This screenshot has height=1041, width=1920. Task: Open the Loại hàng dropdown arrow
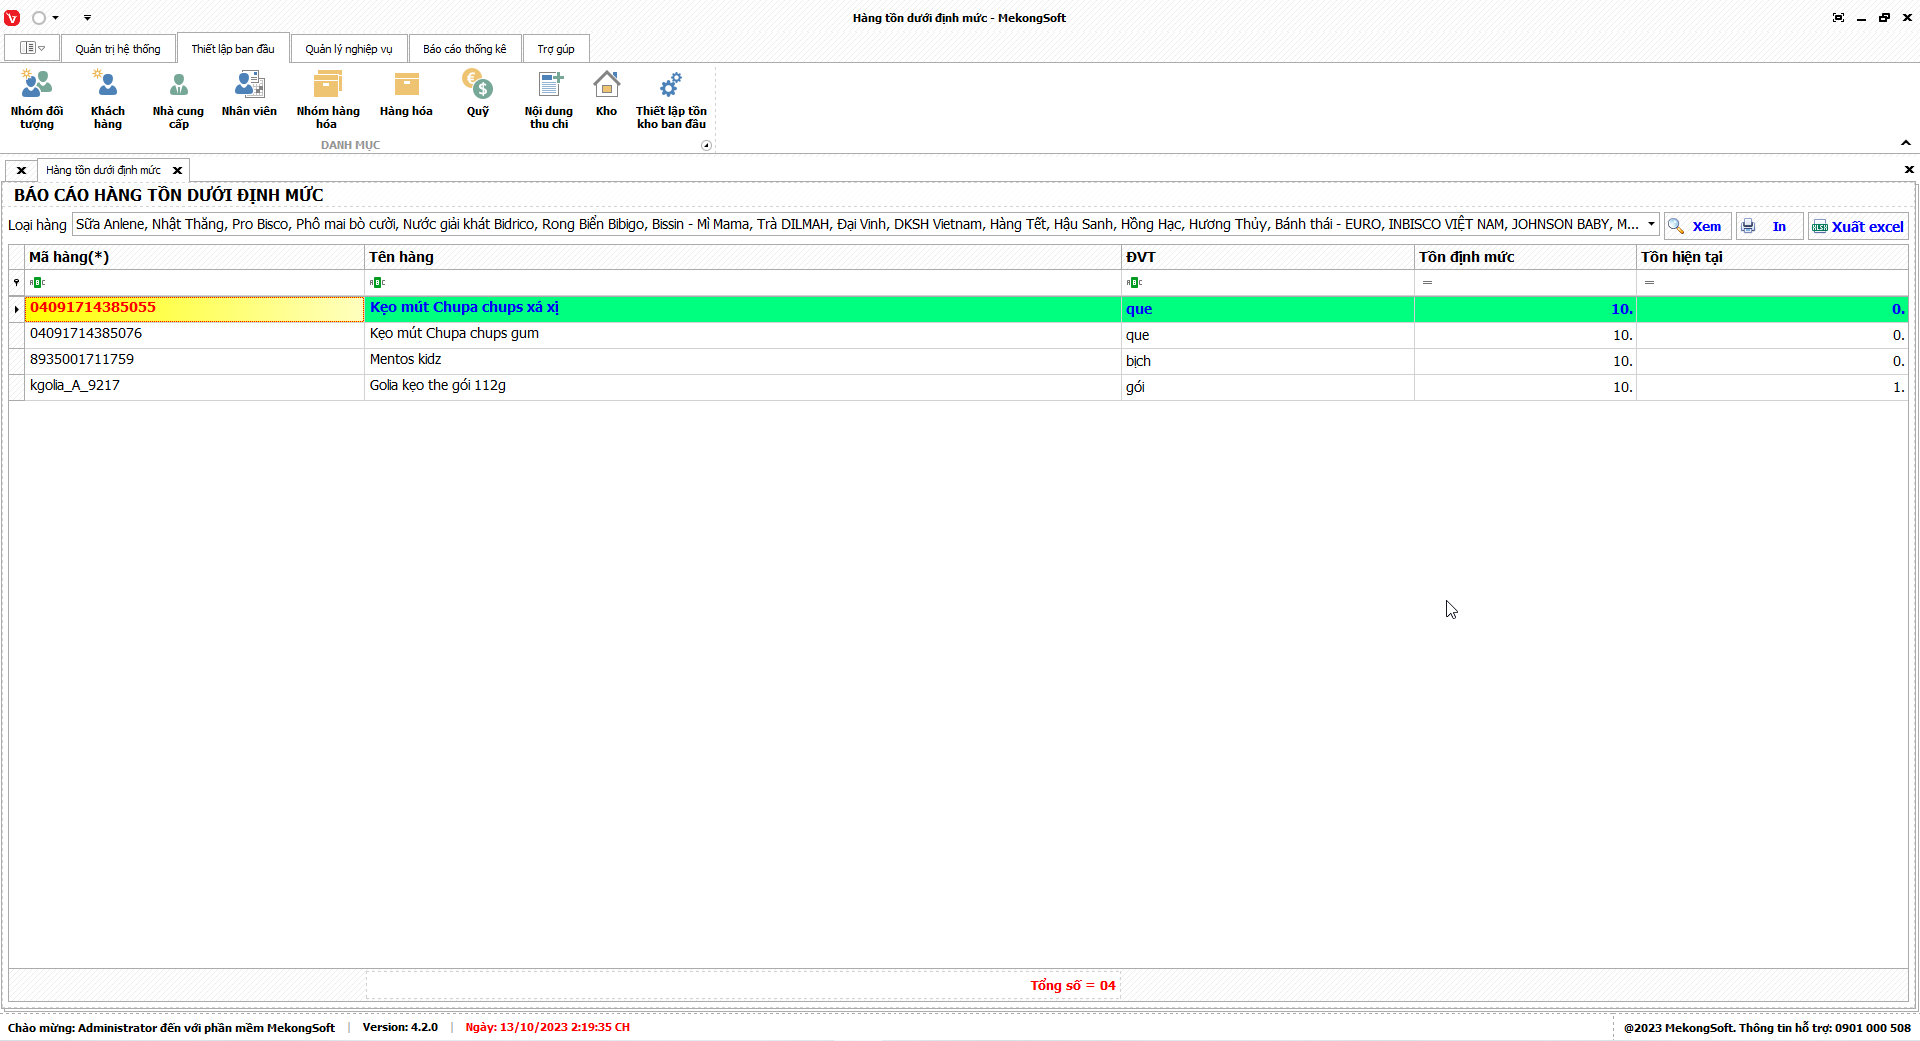[1651, 224]
